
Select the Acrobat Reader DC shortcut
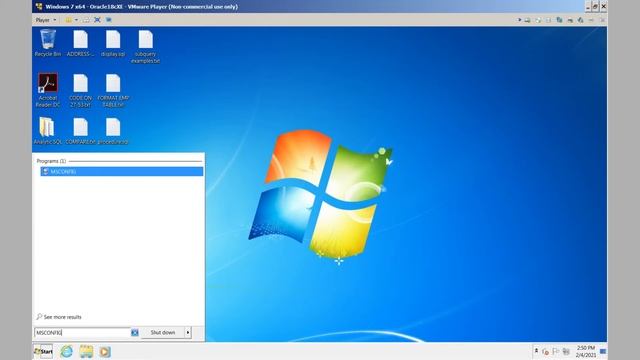(x=48, y=90)
